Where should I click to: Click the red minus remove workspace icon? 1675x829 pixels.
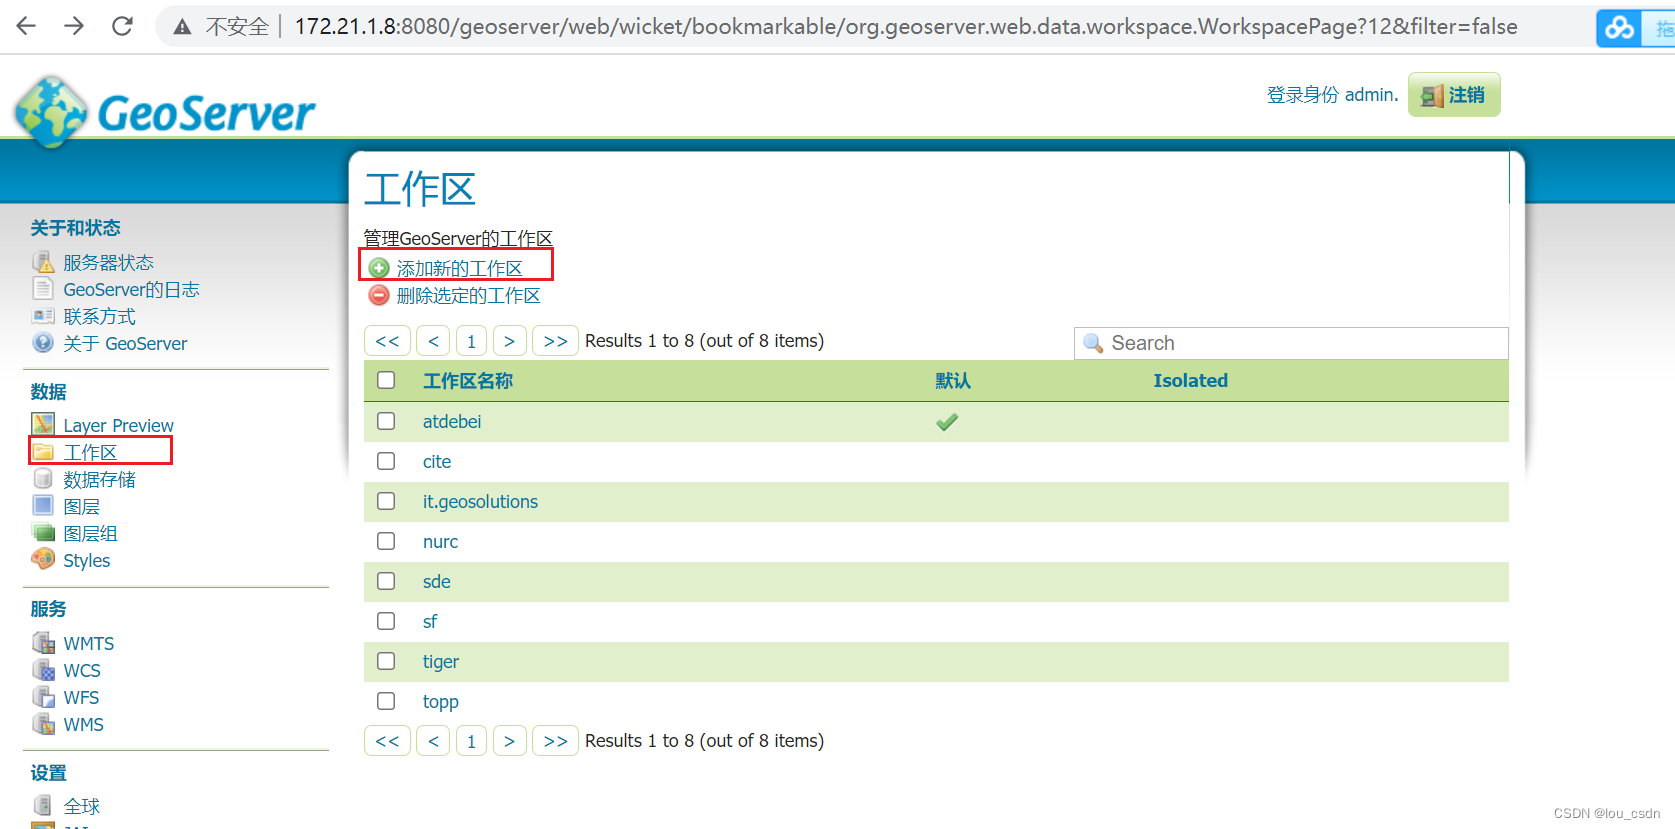[x=379, y=295]
